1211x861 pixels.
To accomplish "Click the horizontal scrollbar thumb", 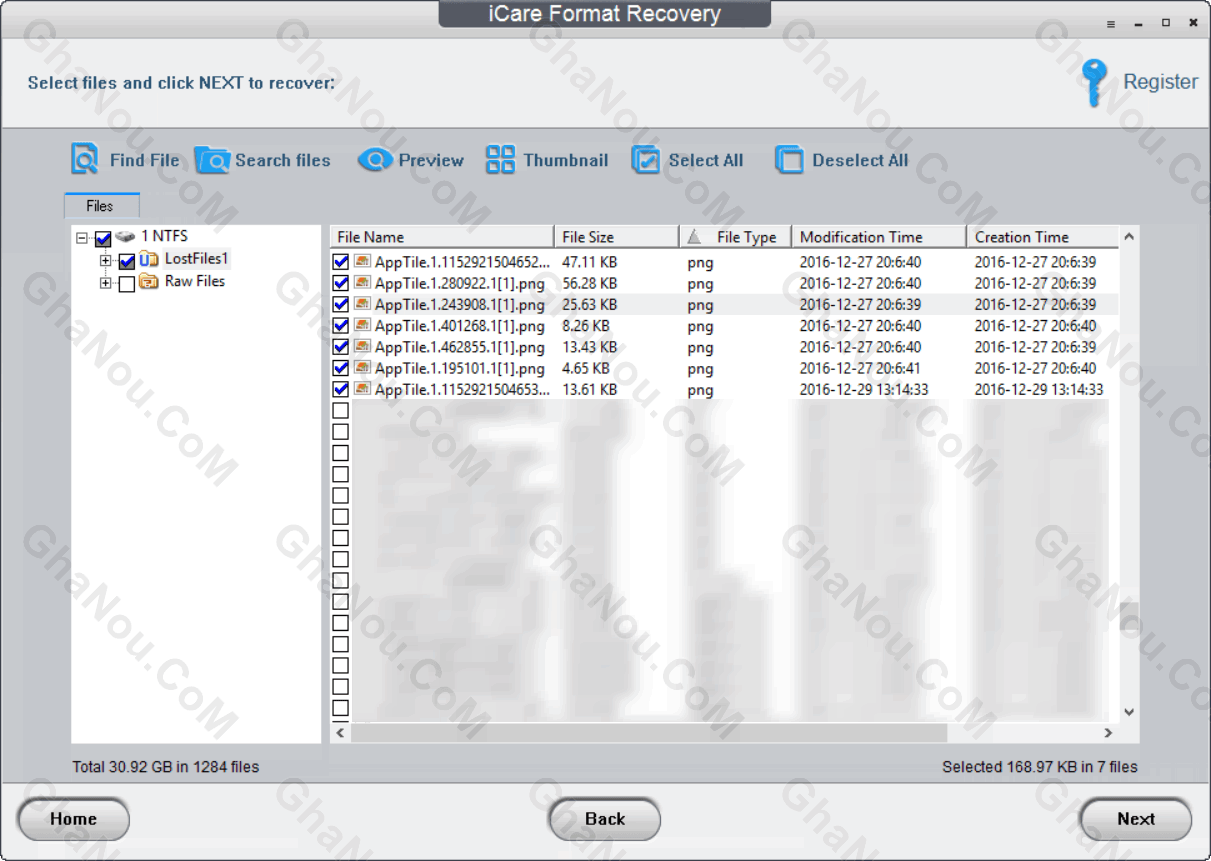I will click(649, 733).
